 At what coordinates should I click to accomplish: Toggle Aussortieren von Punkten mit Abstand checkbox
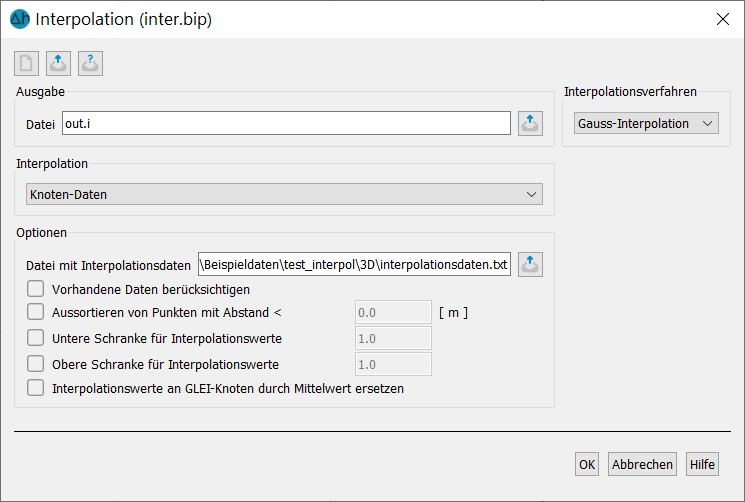coord(36,312)
